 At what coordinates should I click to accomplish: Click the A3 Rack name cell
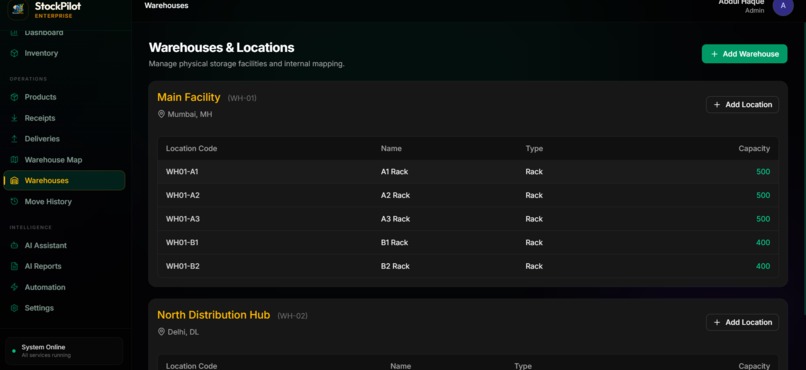[x=395, y=219]
